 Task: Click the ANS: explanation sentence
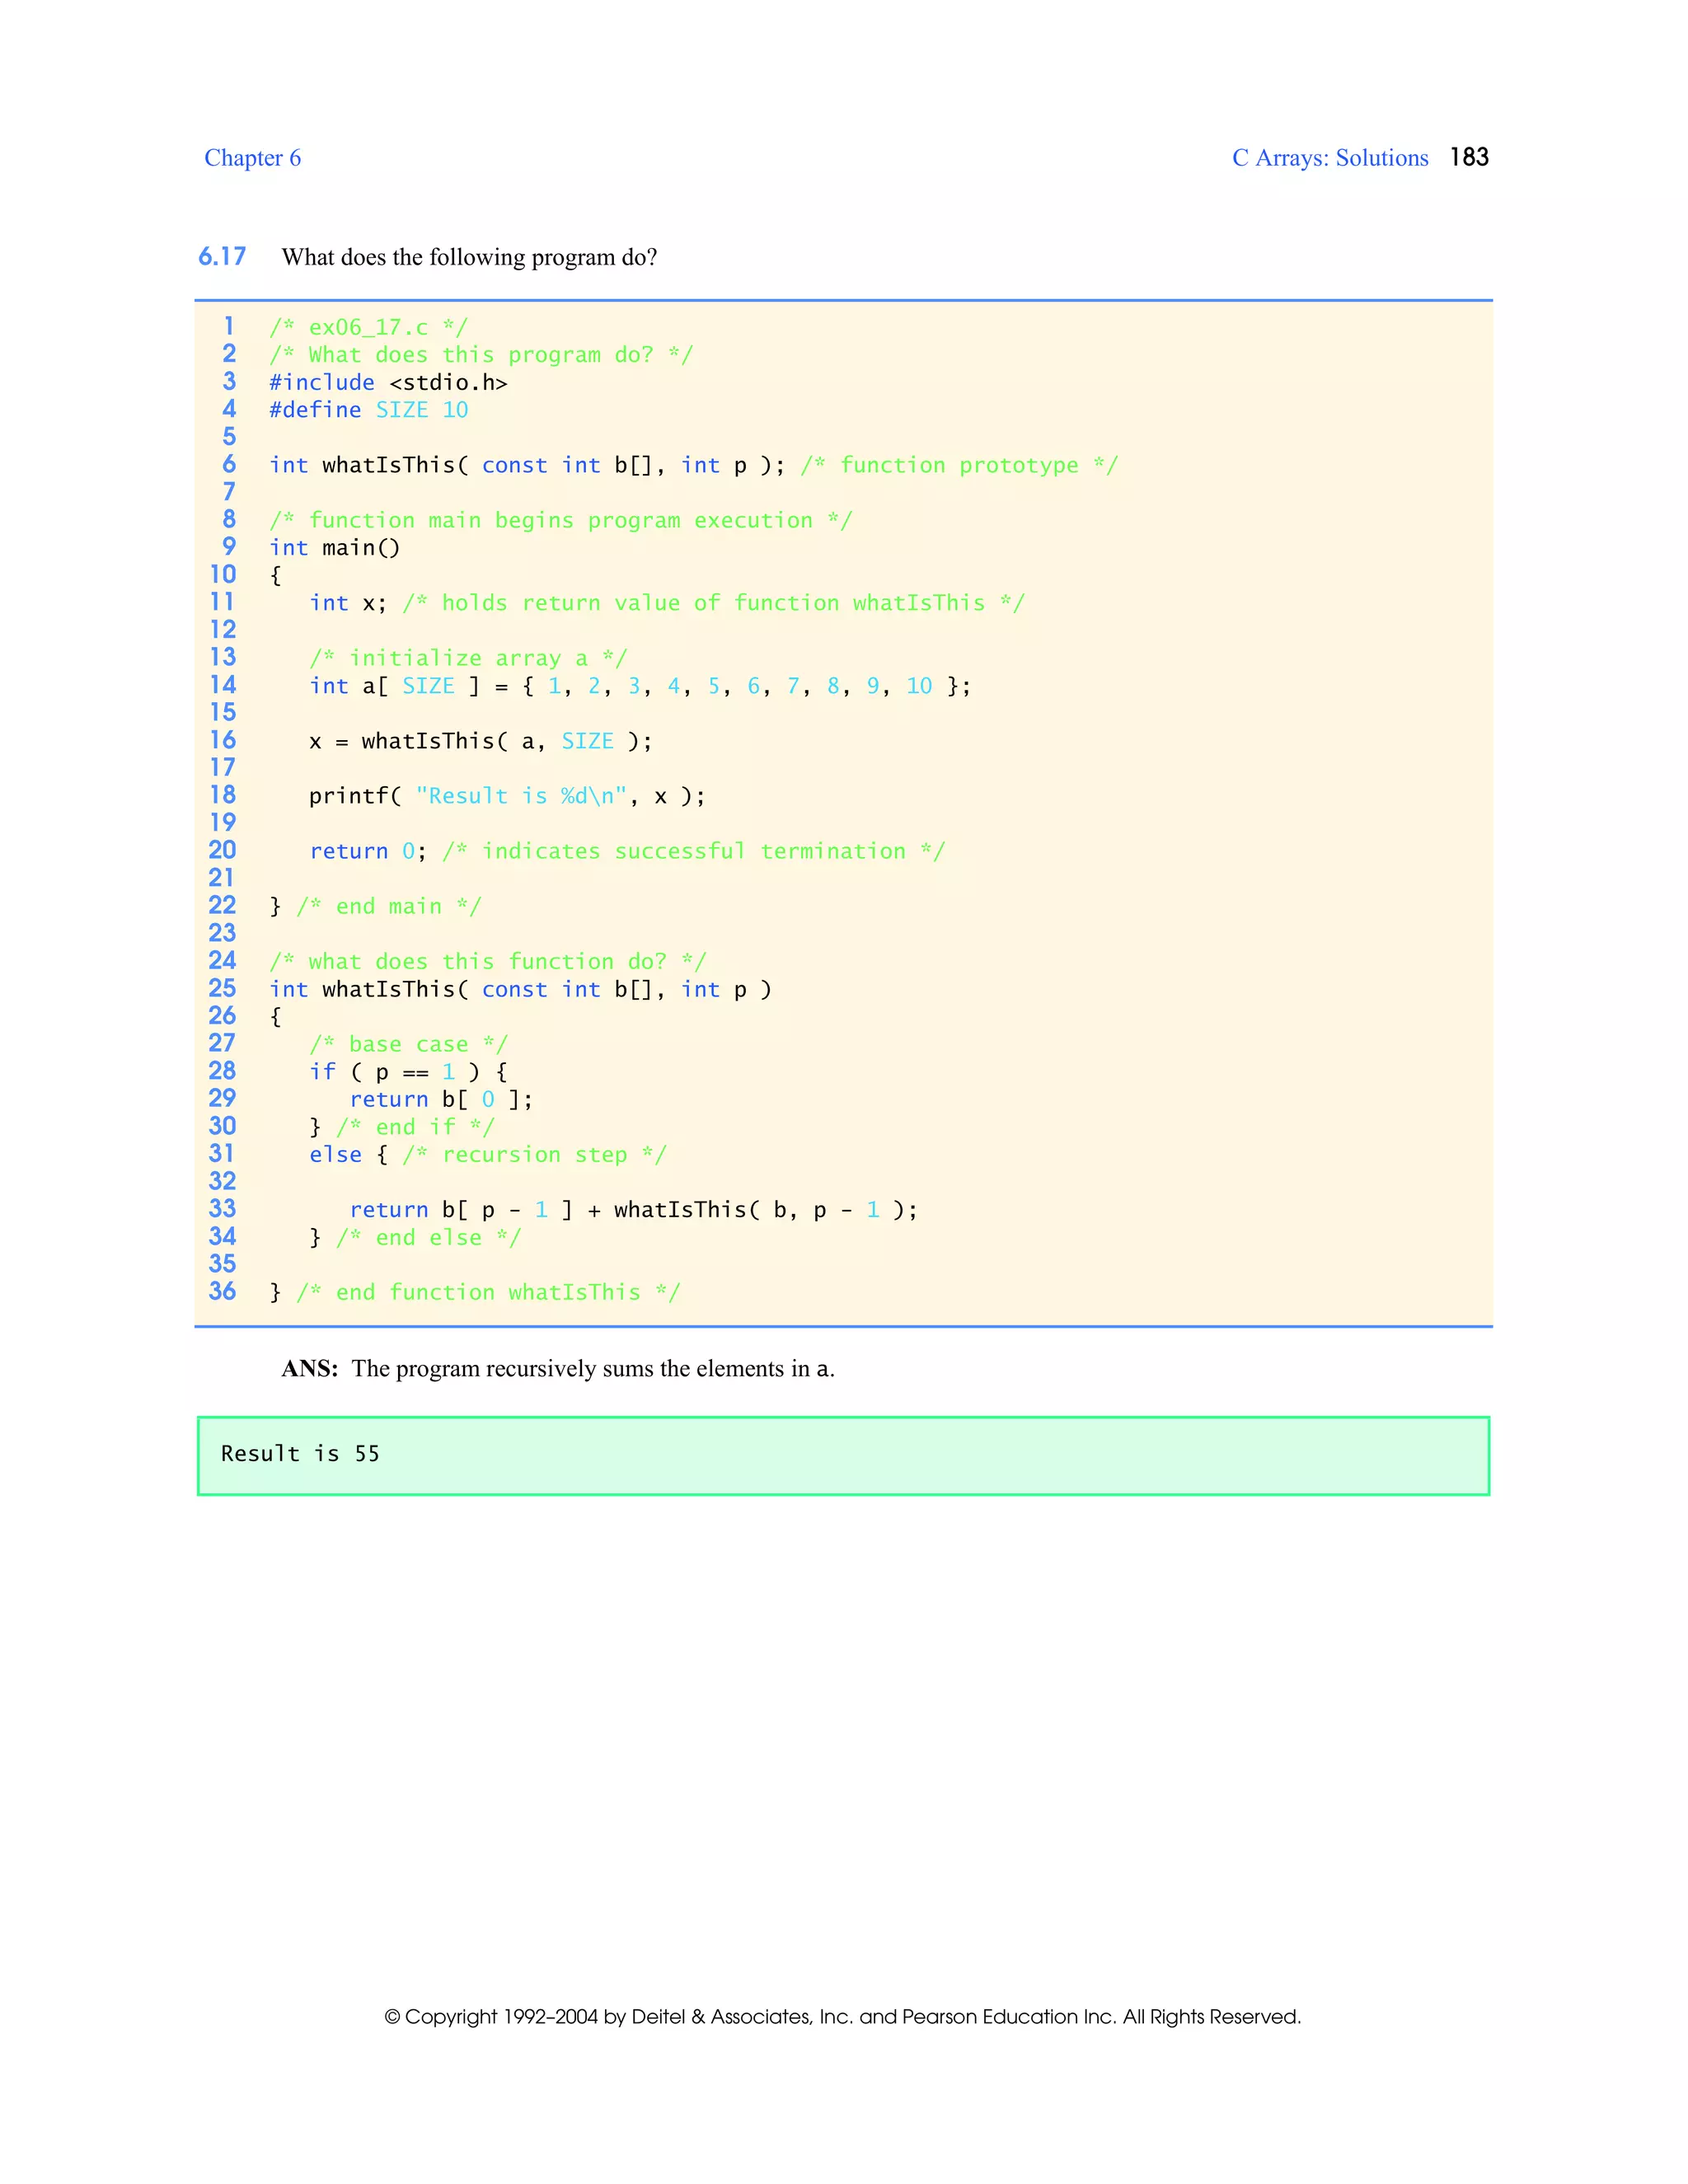point(558,1369)
